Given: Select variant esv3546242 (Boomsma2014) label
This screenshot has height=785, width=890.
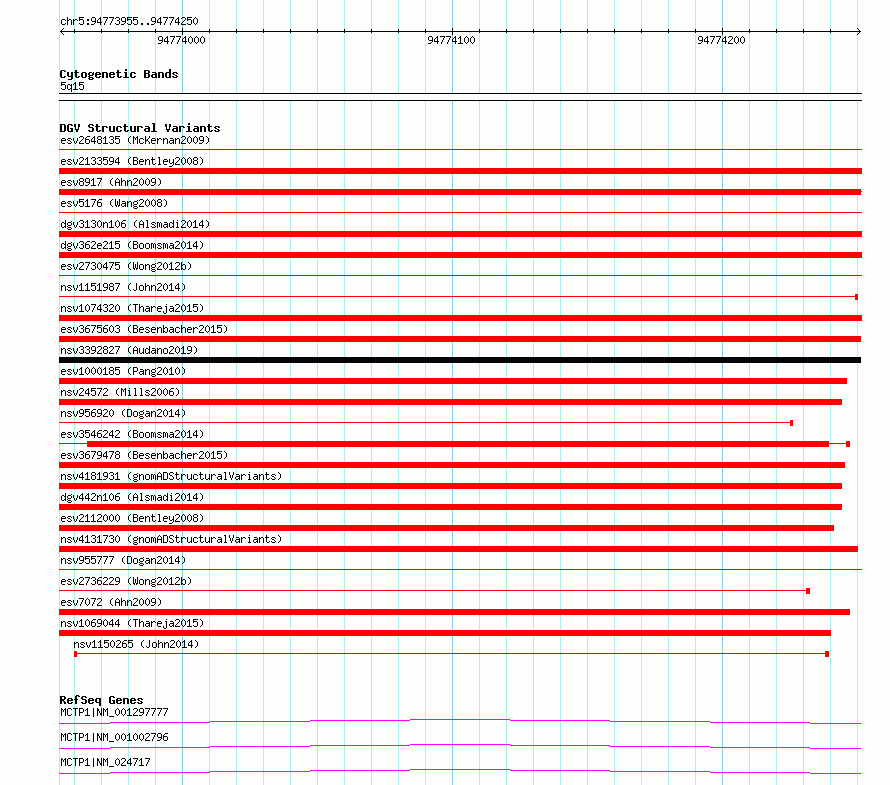Looking at the screenshot, I should tap(132, 434).
